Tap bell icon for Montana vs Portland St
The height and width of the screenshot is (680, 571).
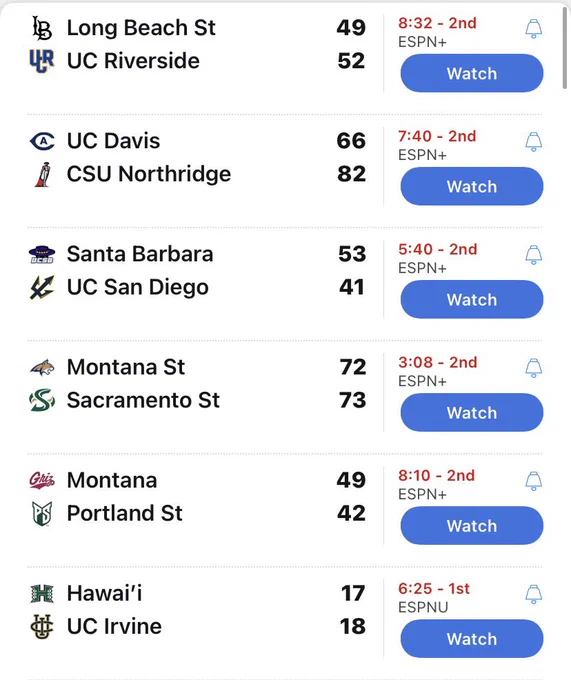pos(534,481)
